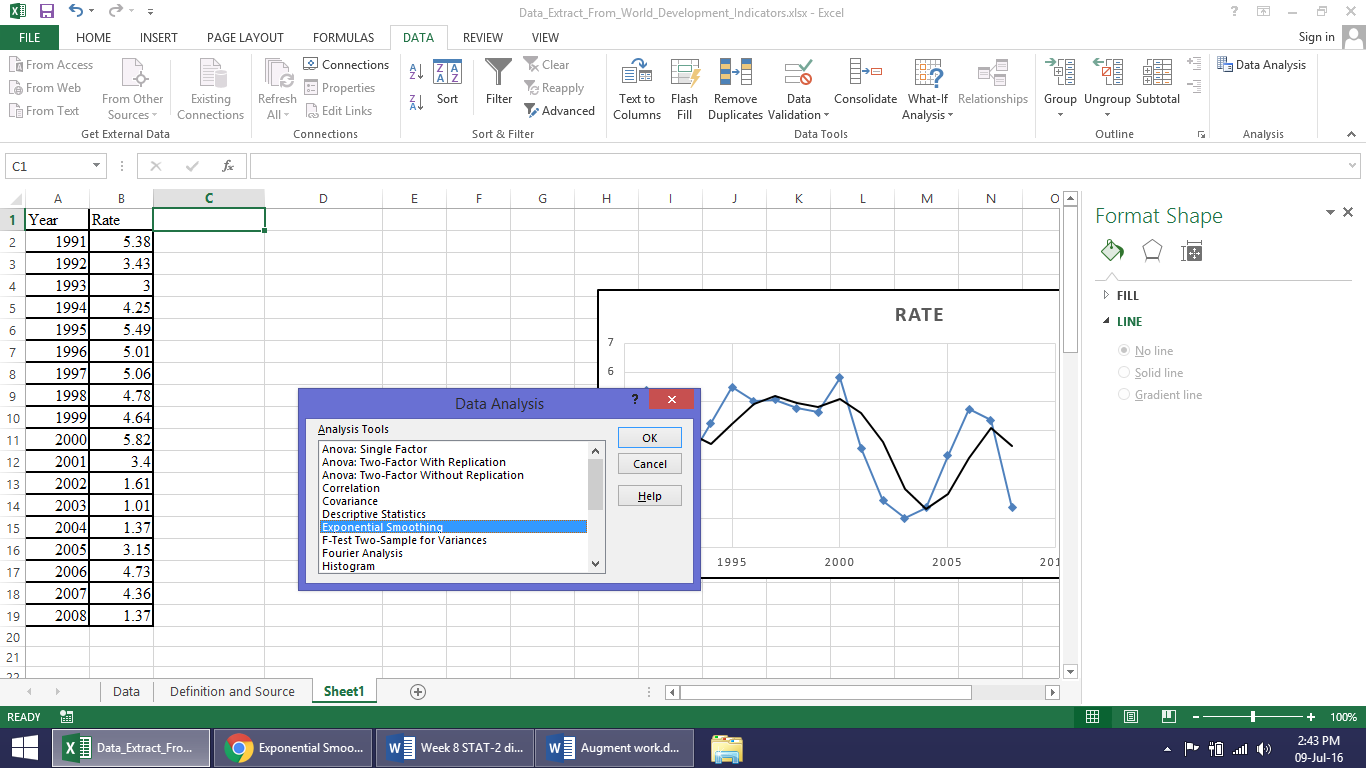Open the Data sheet tab

126,692
